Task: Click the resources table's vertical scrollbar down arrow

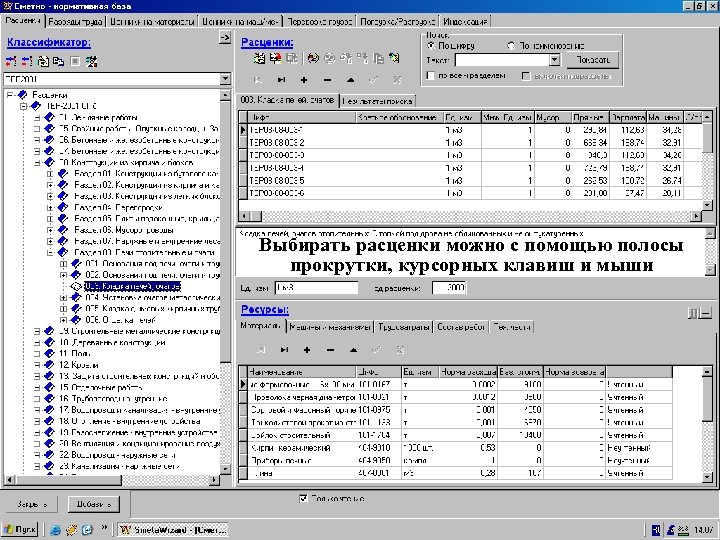Action: click(707, 477)
